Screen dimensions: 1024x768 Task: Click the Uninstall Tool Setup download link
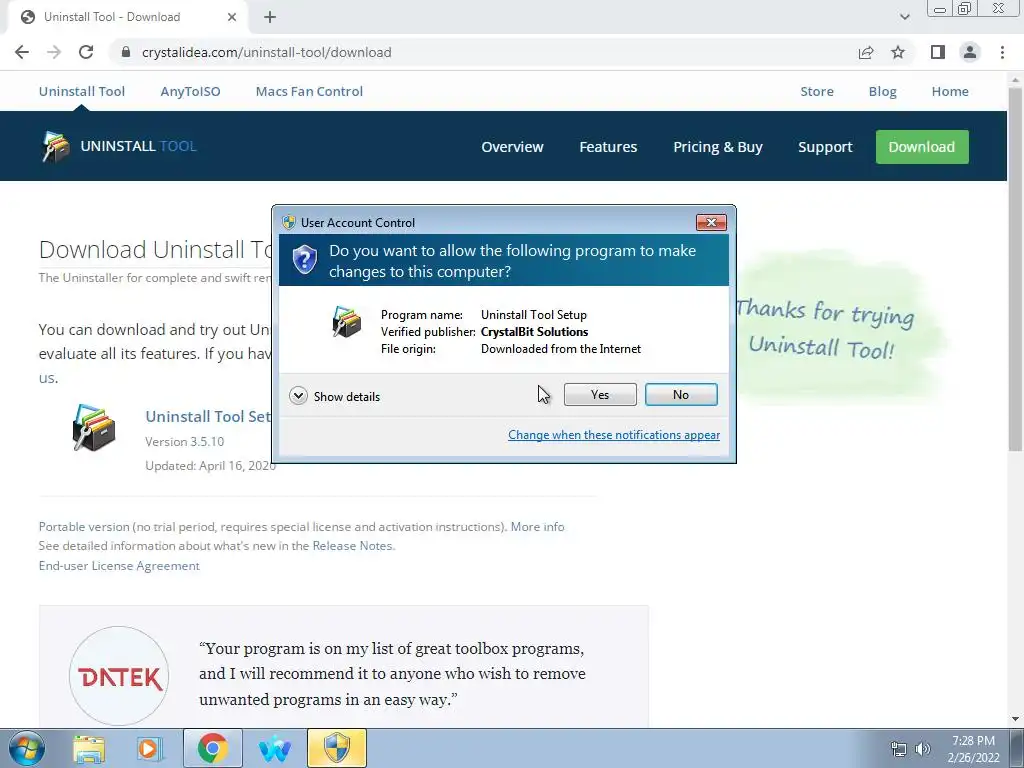click(208, 417)
